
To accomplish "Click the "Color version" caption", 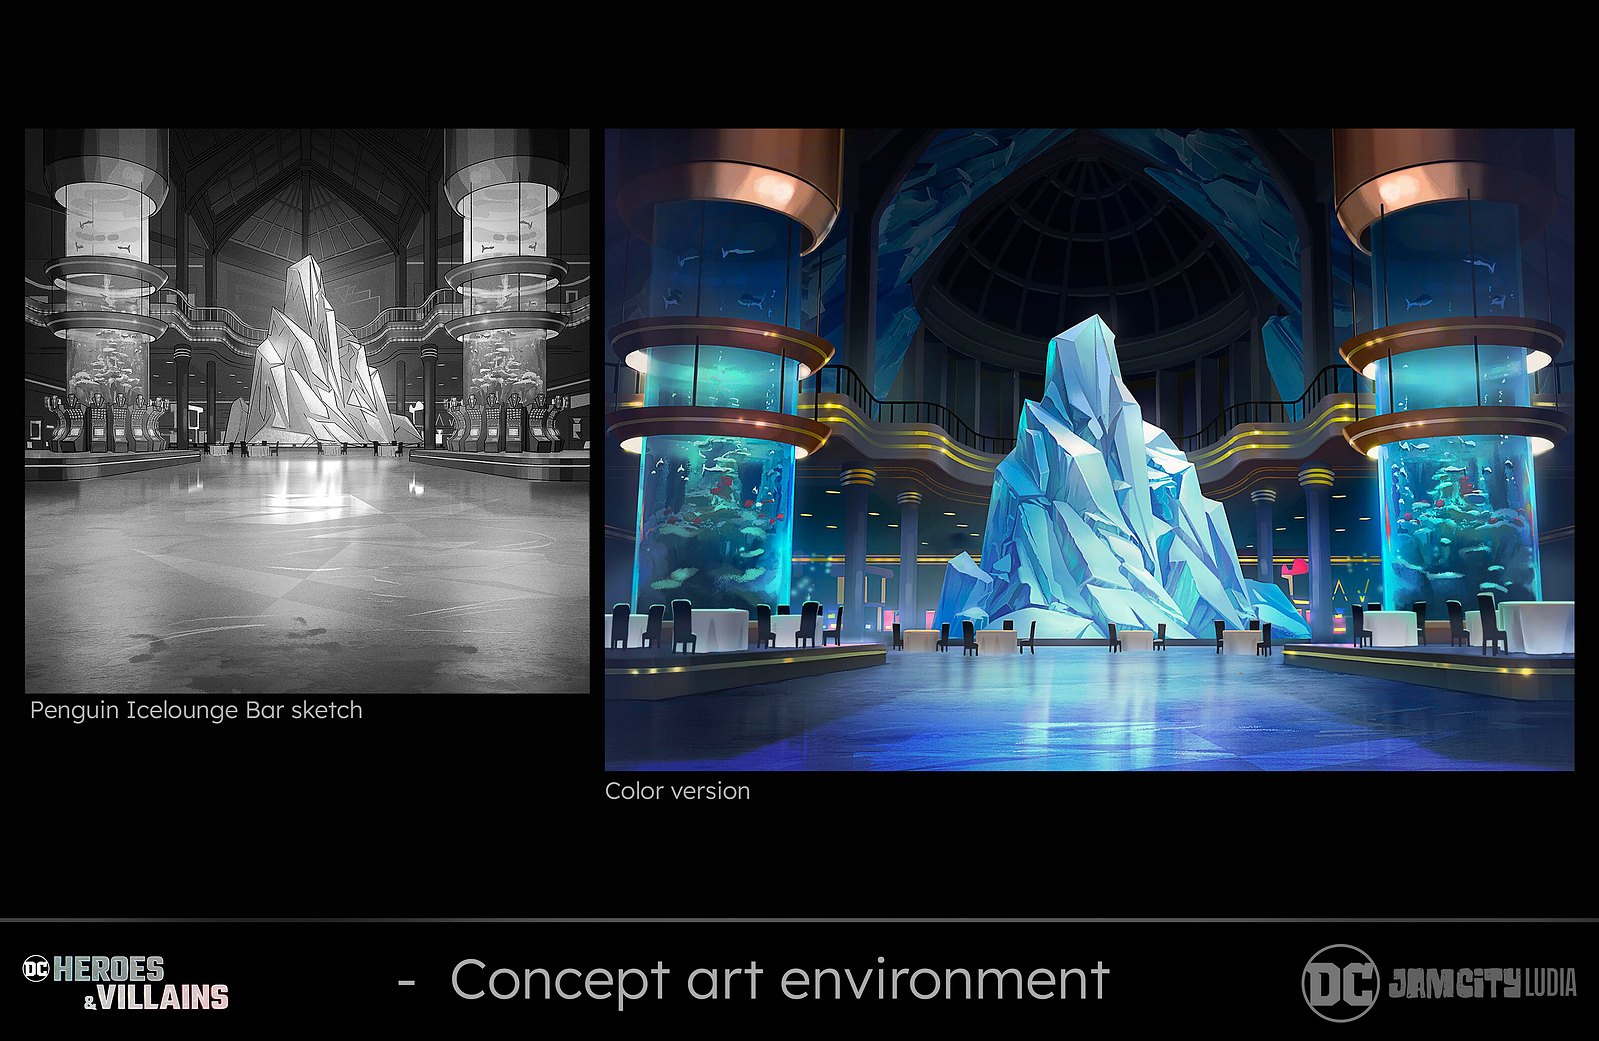I will (677, 791).
